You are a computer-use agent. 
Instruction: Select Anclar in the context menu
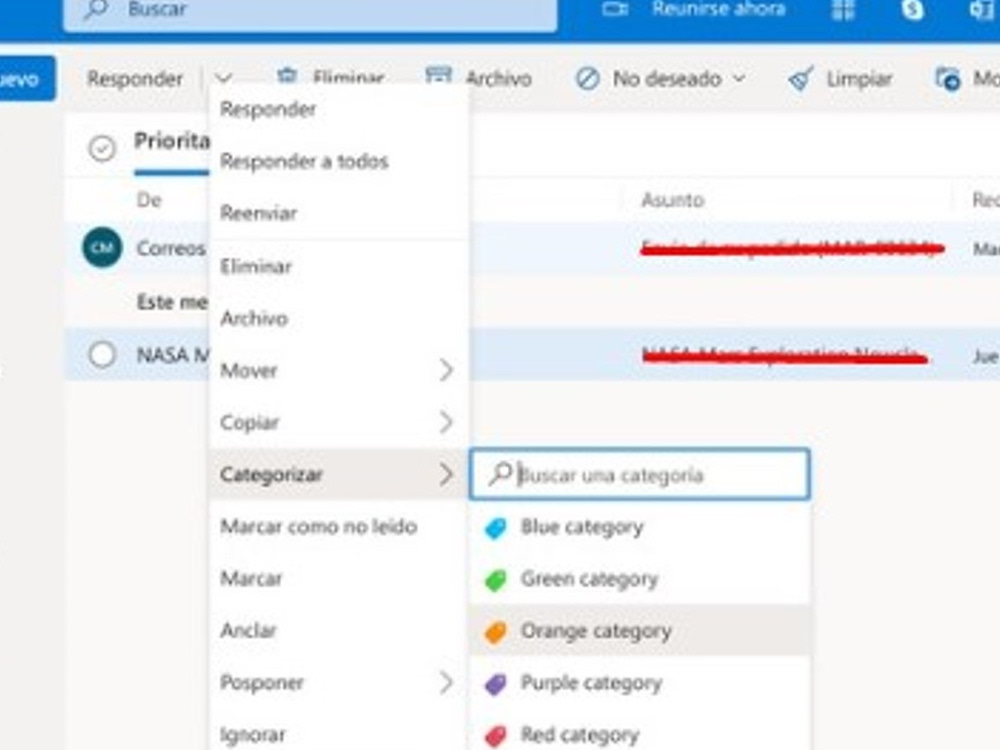pyautogui.click(x=248, y=631)
